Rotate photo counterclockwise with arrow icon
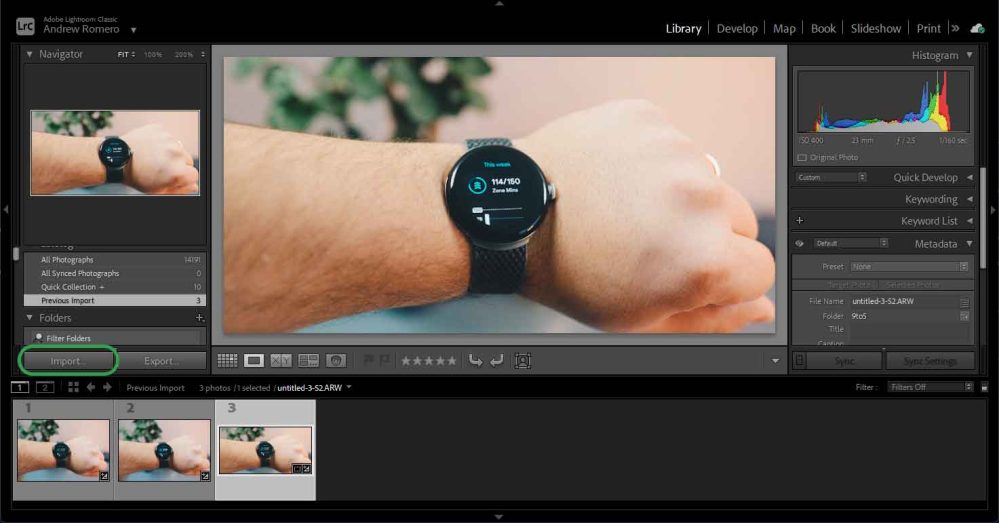Image resolution: width=999 pixels, height=523 pixels. (x=476, y=361)
